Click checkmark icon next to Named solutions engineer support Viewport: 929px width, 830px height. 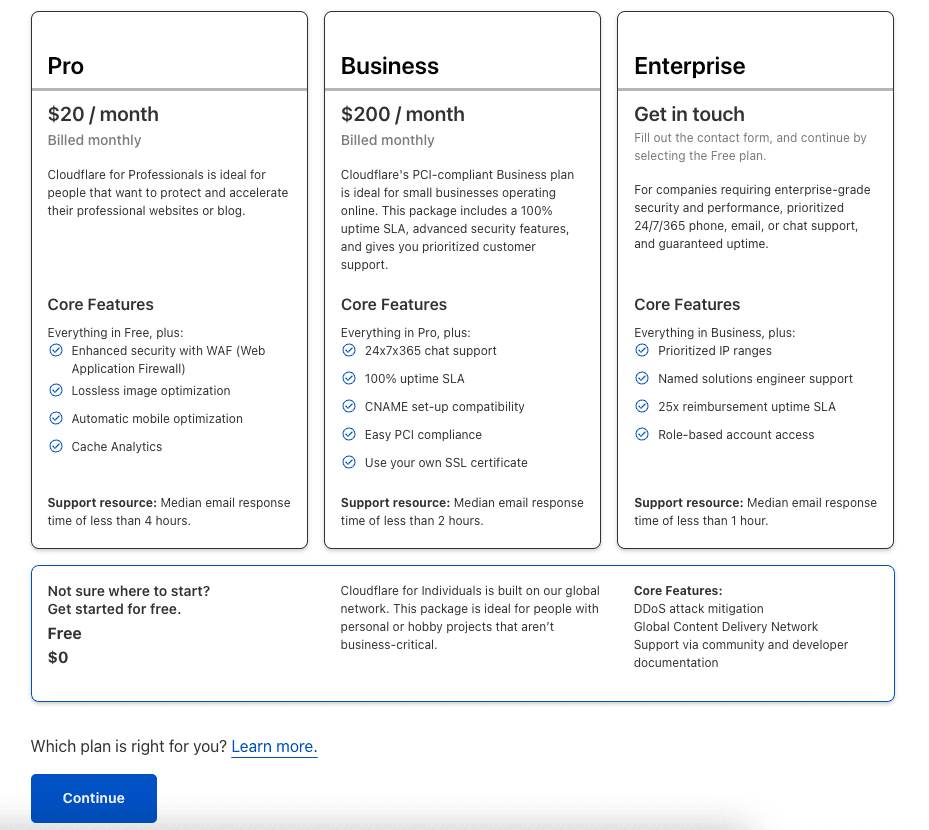tap(642, 378)
